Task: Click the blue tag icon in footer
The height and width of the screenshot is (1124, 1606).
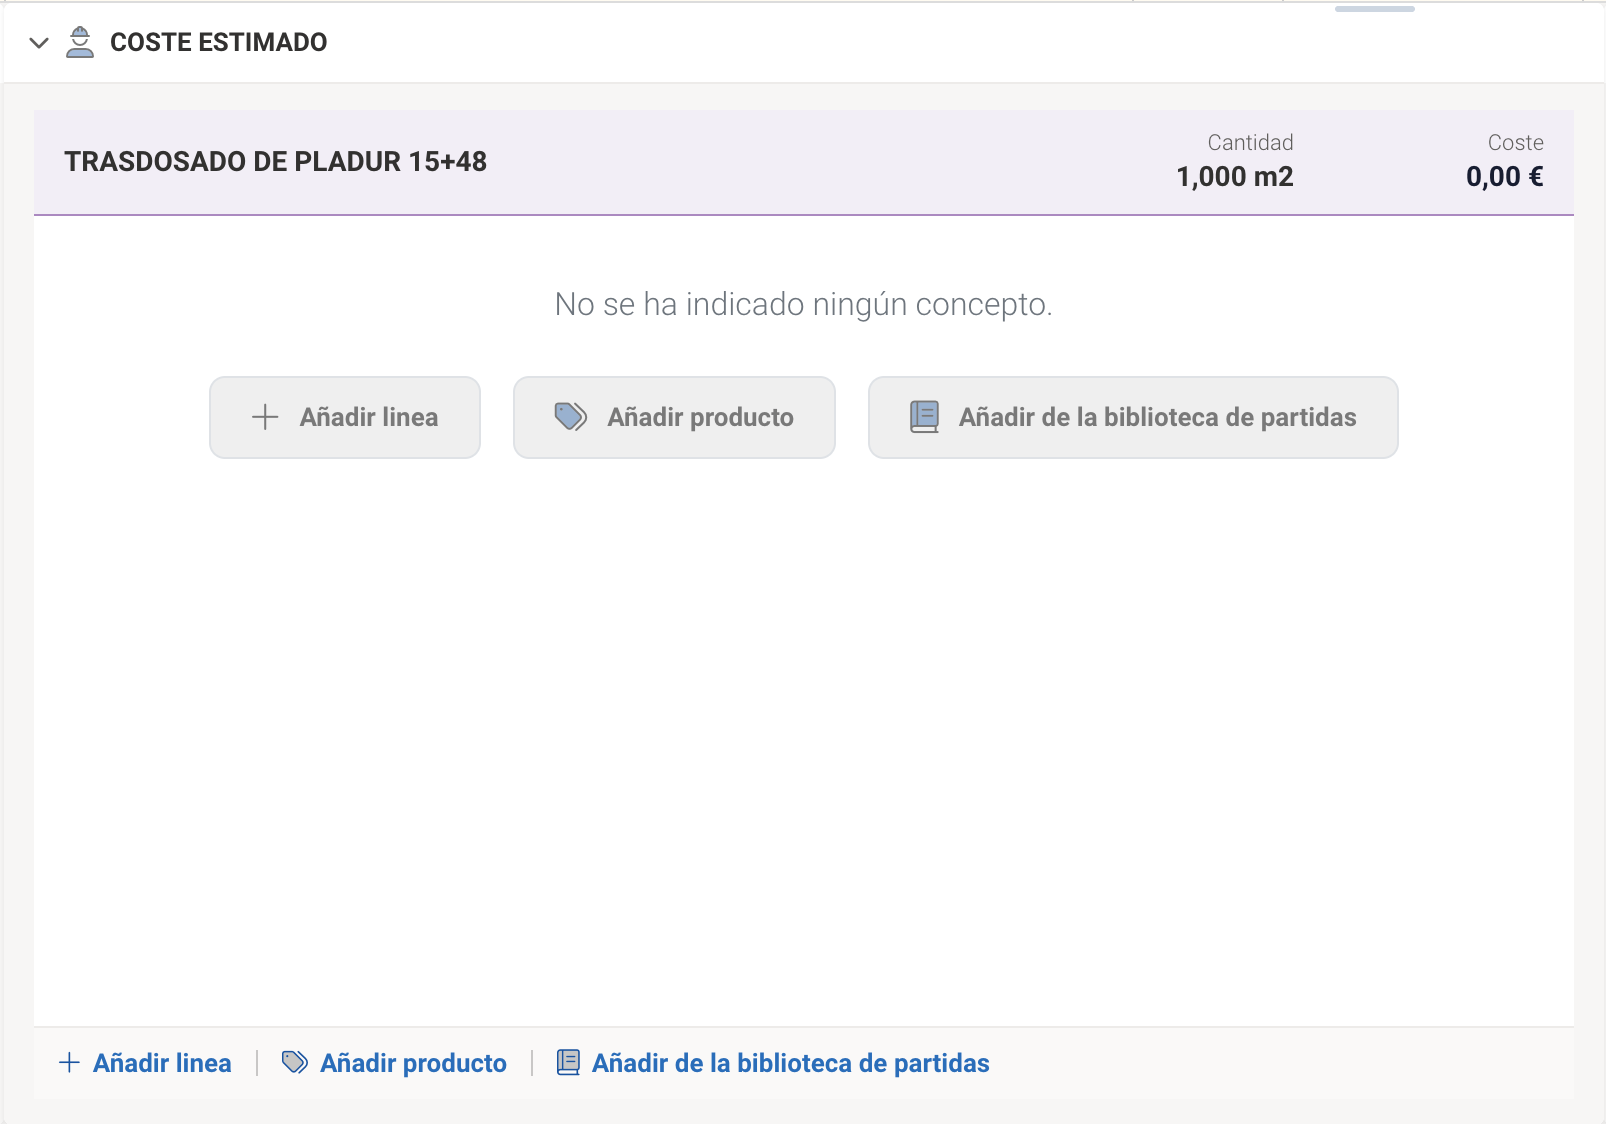Action: pos(294,1063)
